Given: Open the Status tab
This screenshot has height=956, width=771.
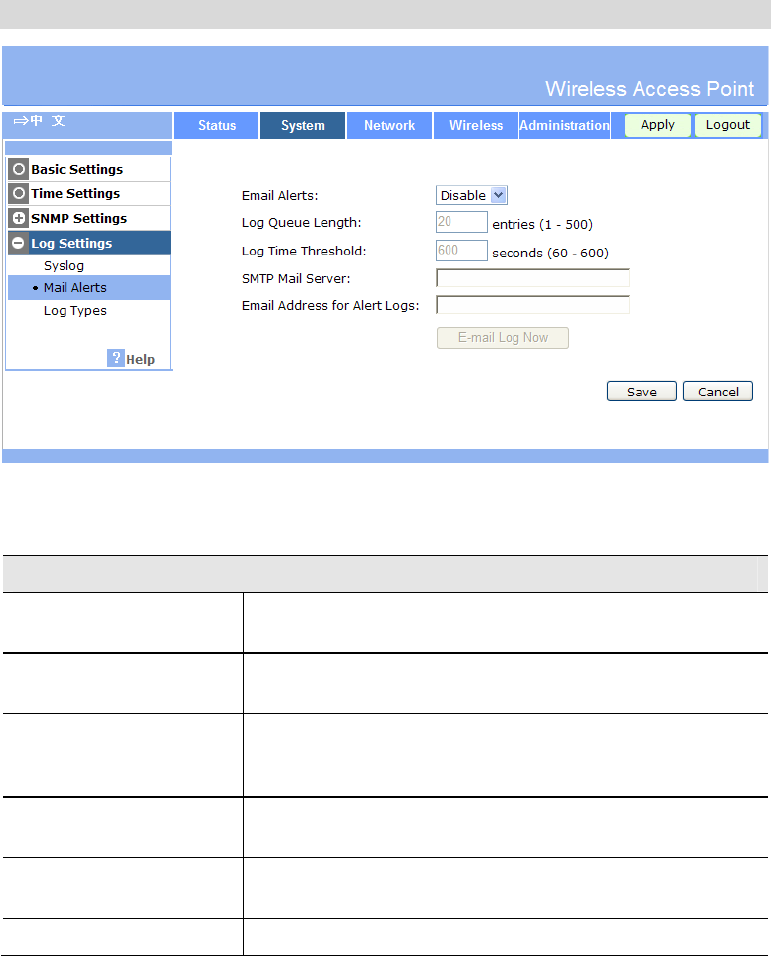Looking at the screenshot, I should pos(216,126).
